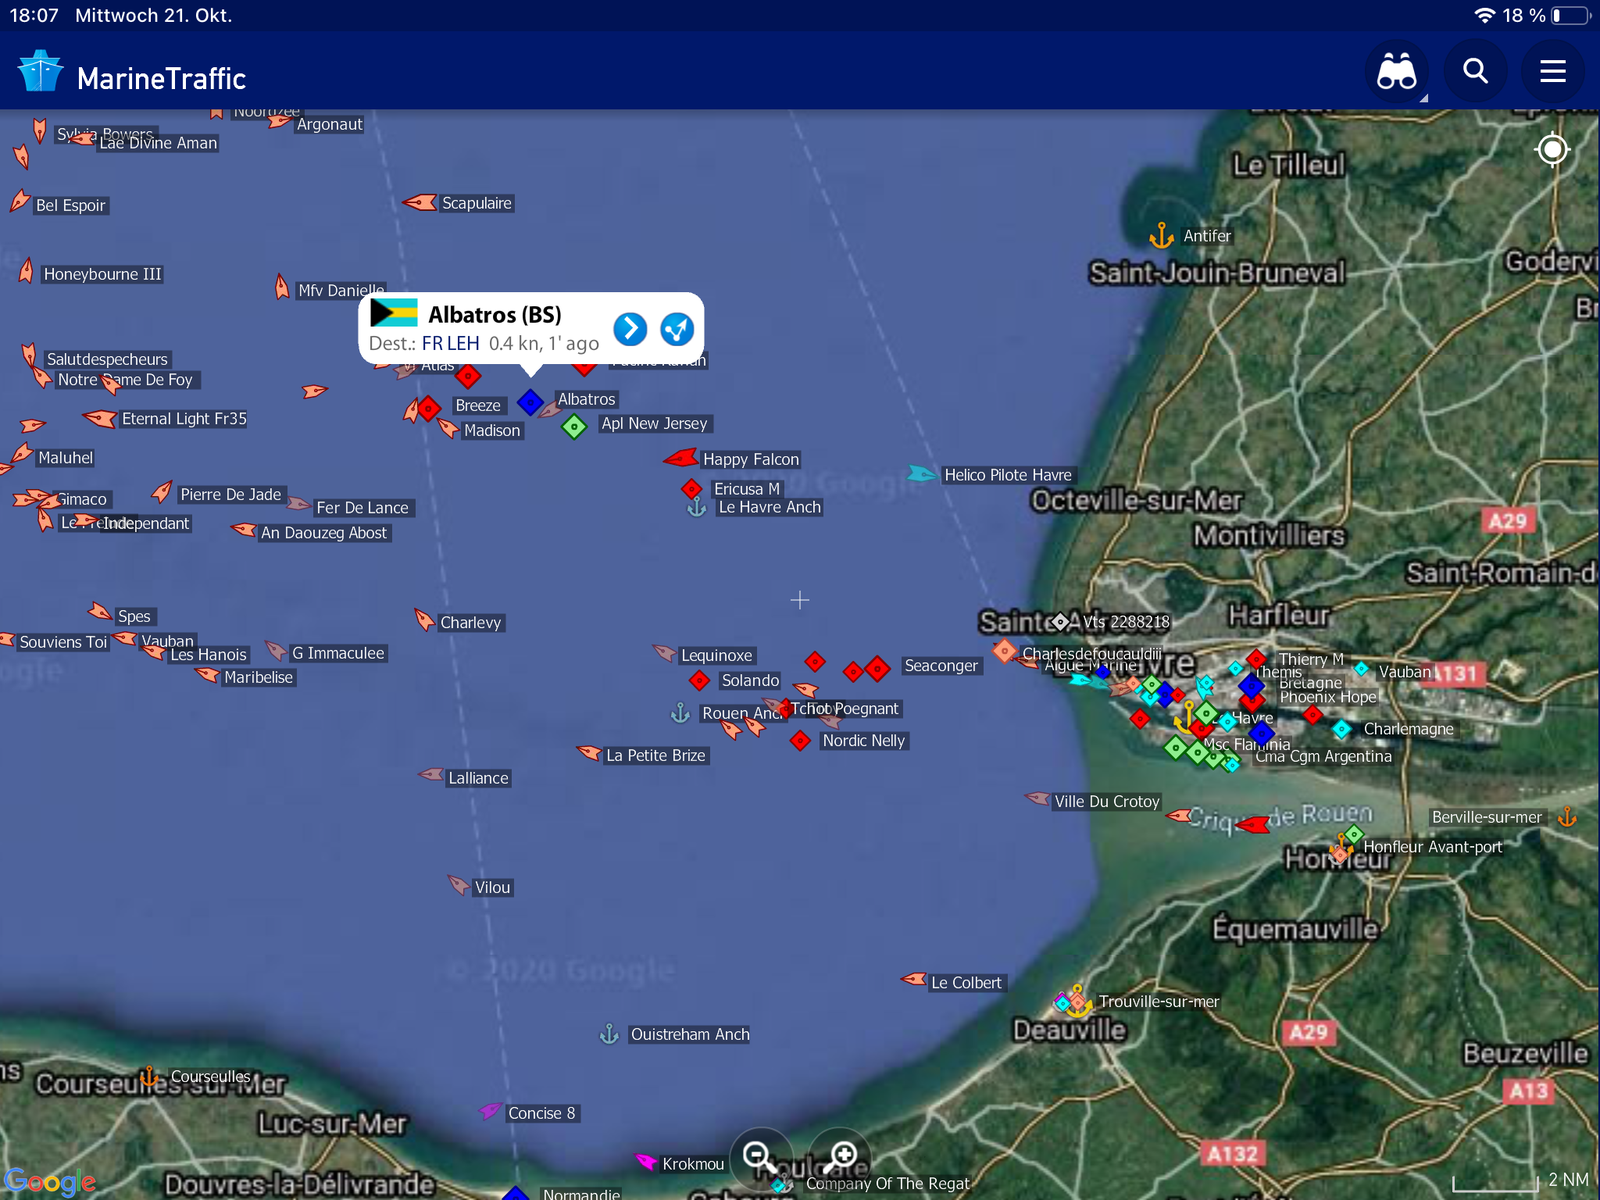
Task: Click the FR LEH destination link
Action: (450, 344)
